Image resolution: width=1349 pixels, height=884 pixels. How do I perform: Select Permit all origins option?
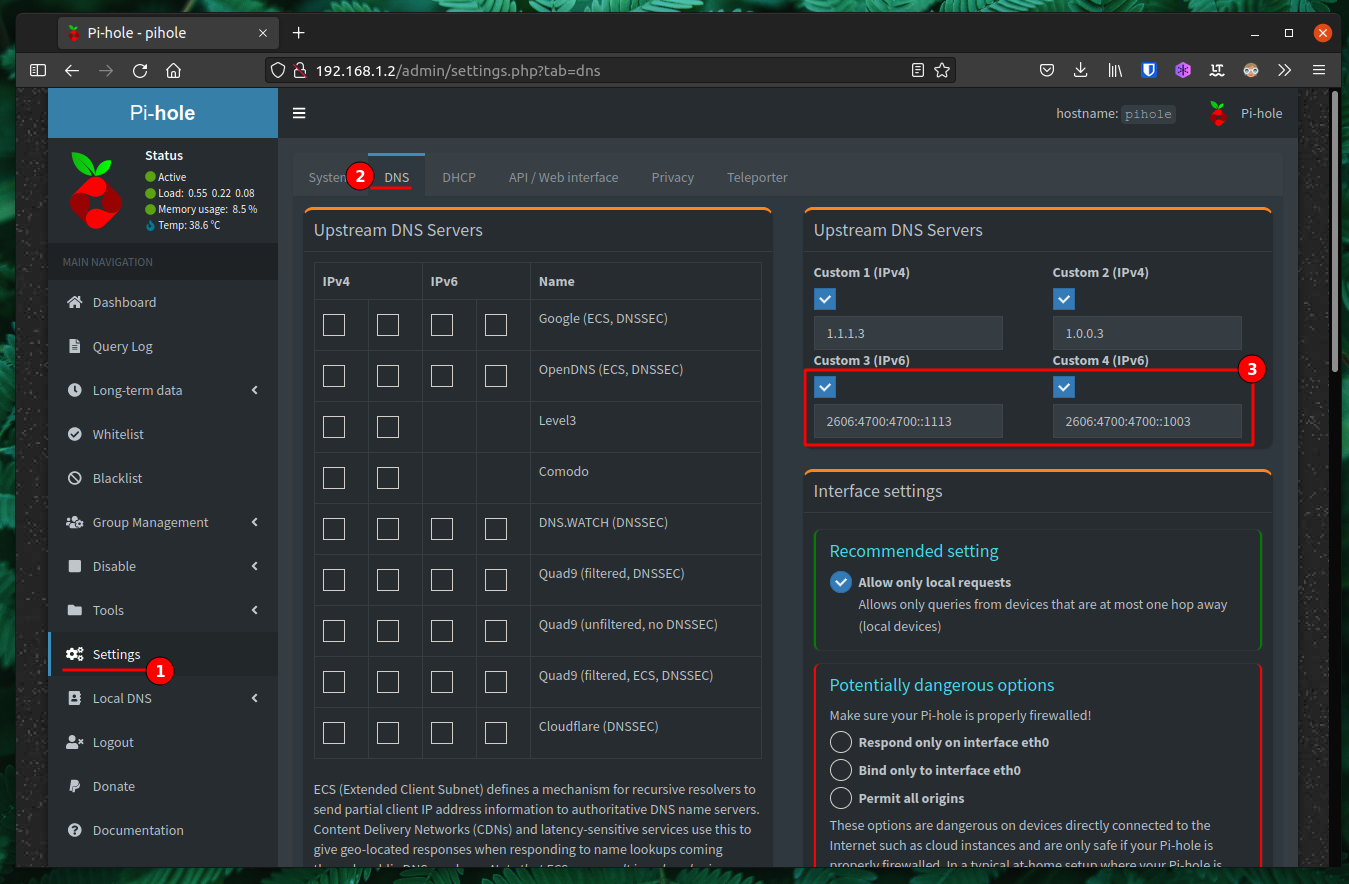tap(841, 798)
